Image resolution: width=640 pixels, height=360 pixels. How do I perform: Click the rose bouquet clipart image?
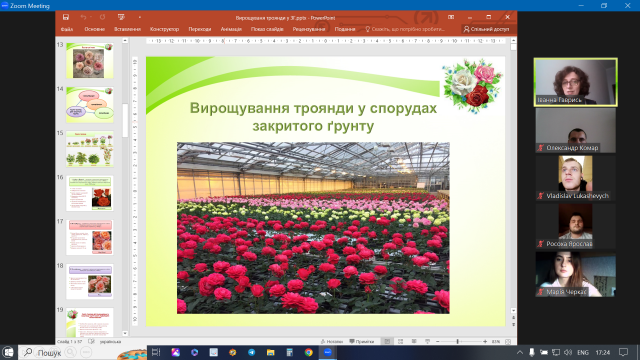coord(472,86)
